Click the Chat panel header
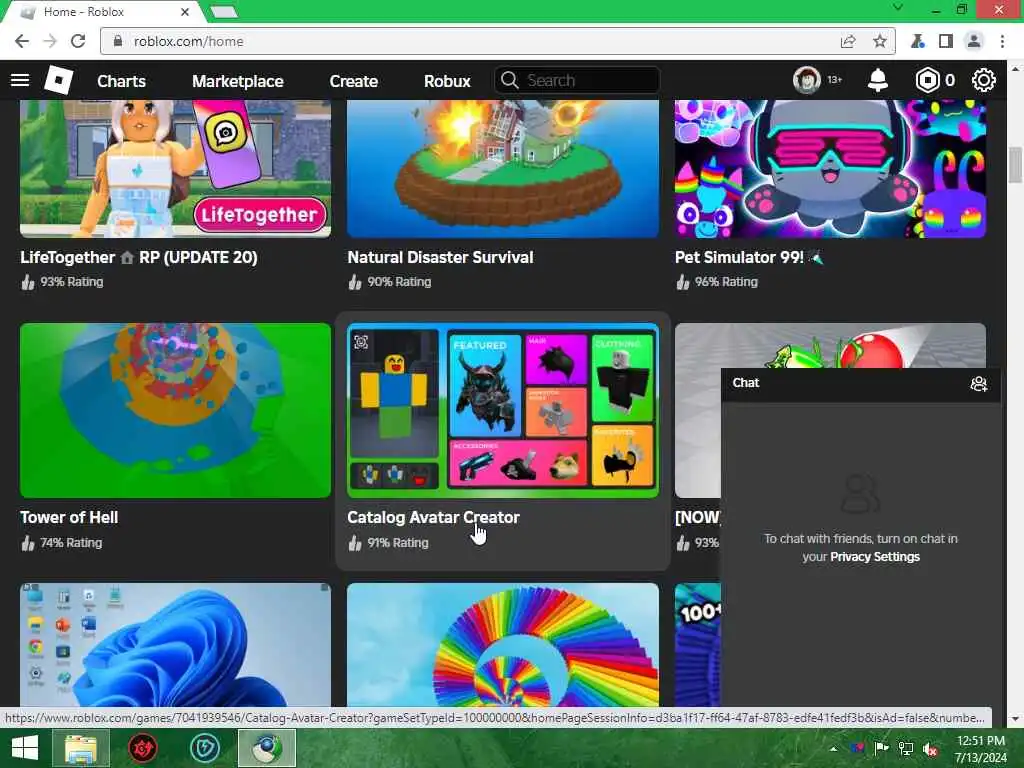1024x768 pixels. (x=861, y=383)
